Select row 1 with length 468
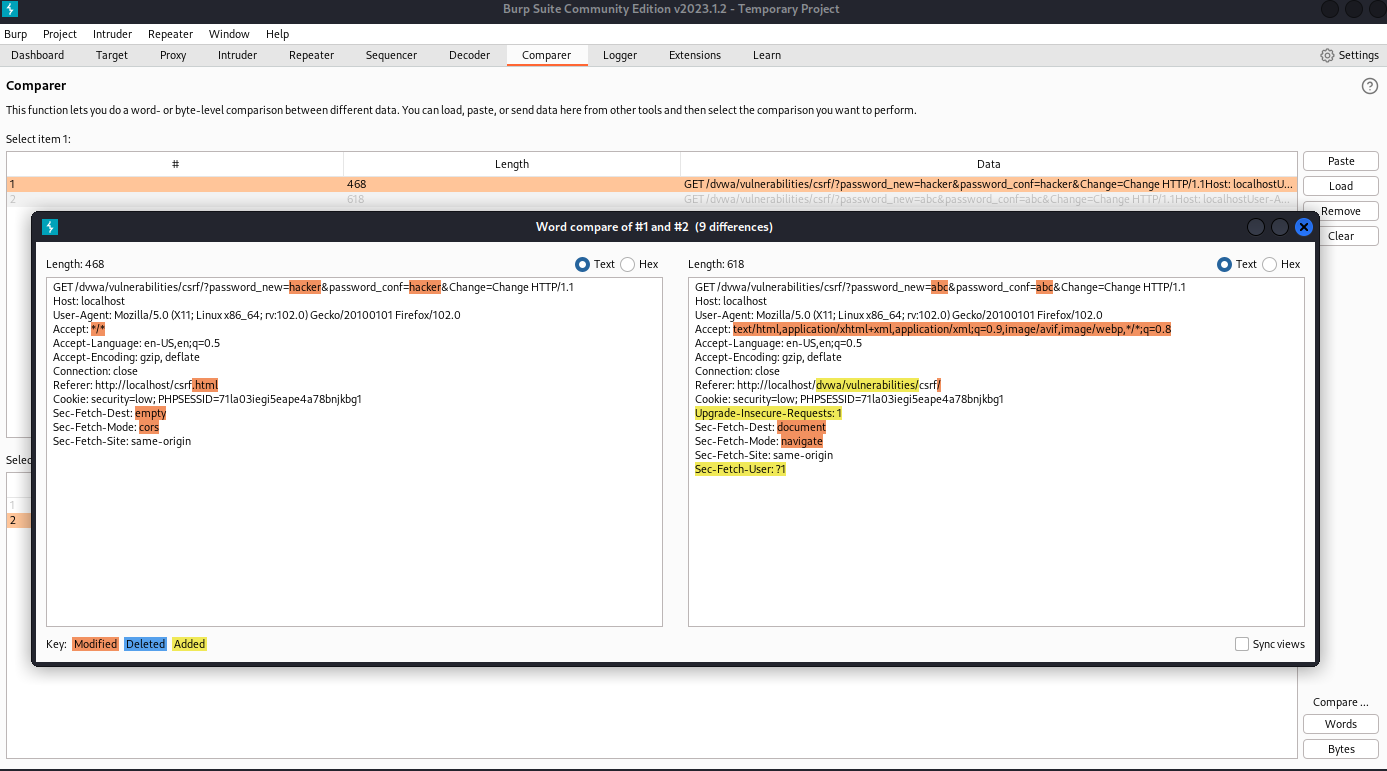 [651, 184]
